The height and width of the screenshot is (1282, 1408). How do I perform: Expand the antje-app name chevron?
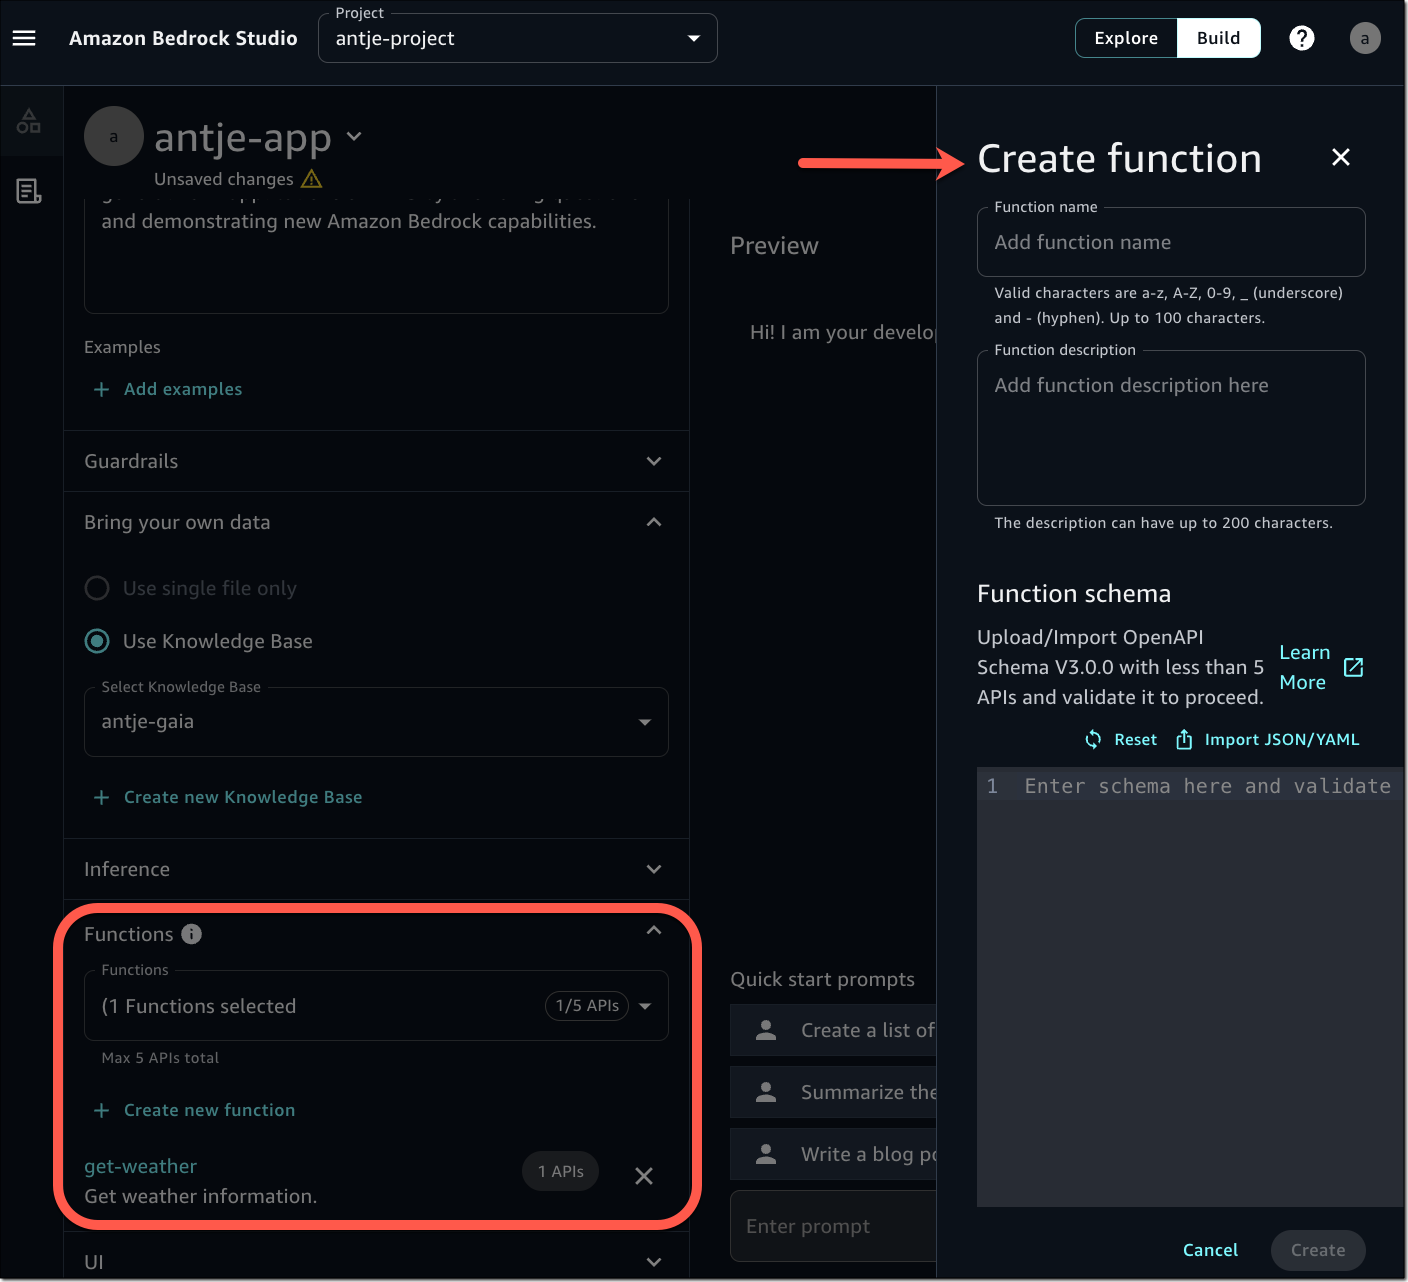354,136
